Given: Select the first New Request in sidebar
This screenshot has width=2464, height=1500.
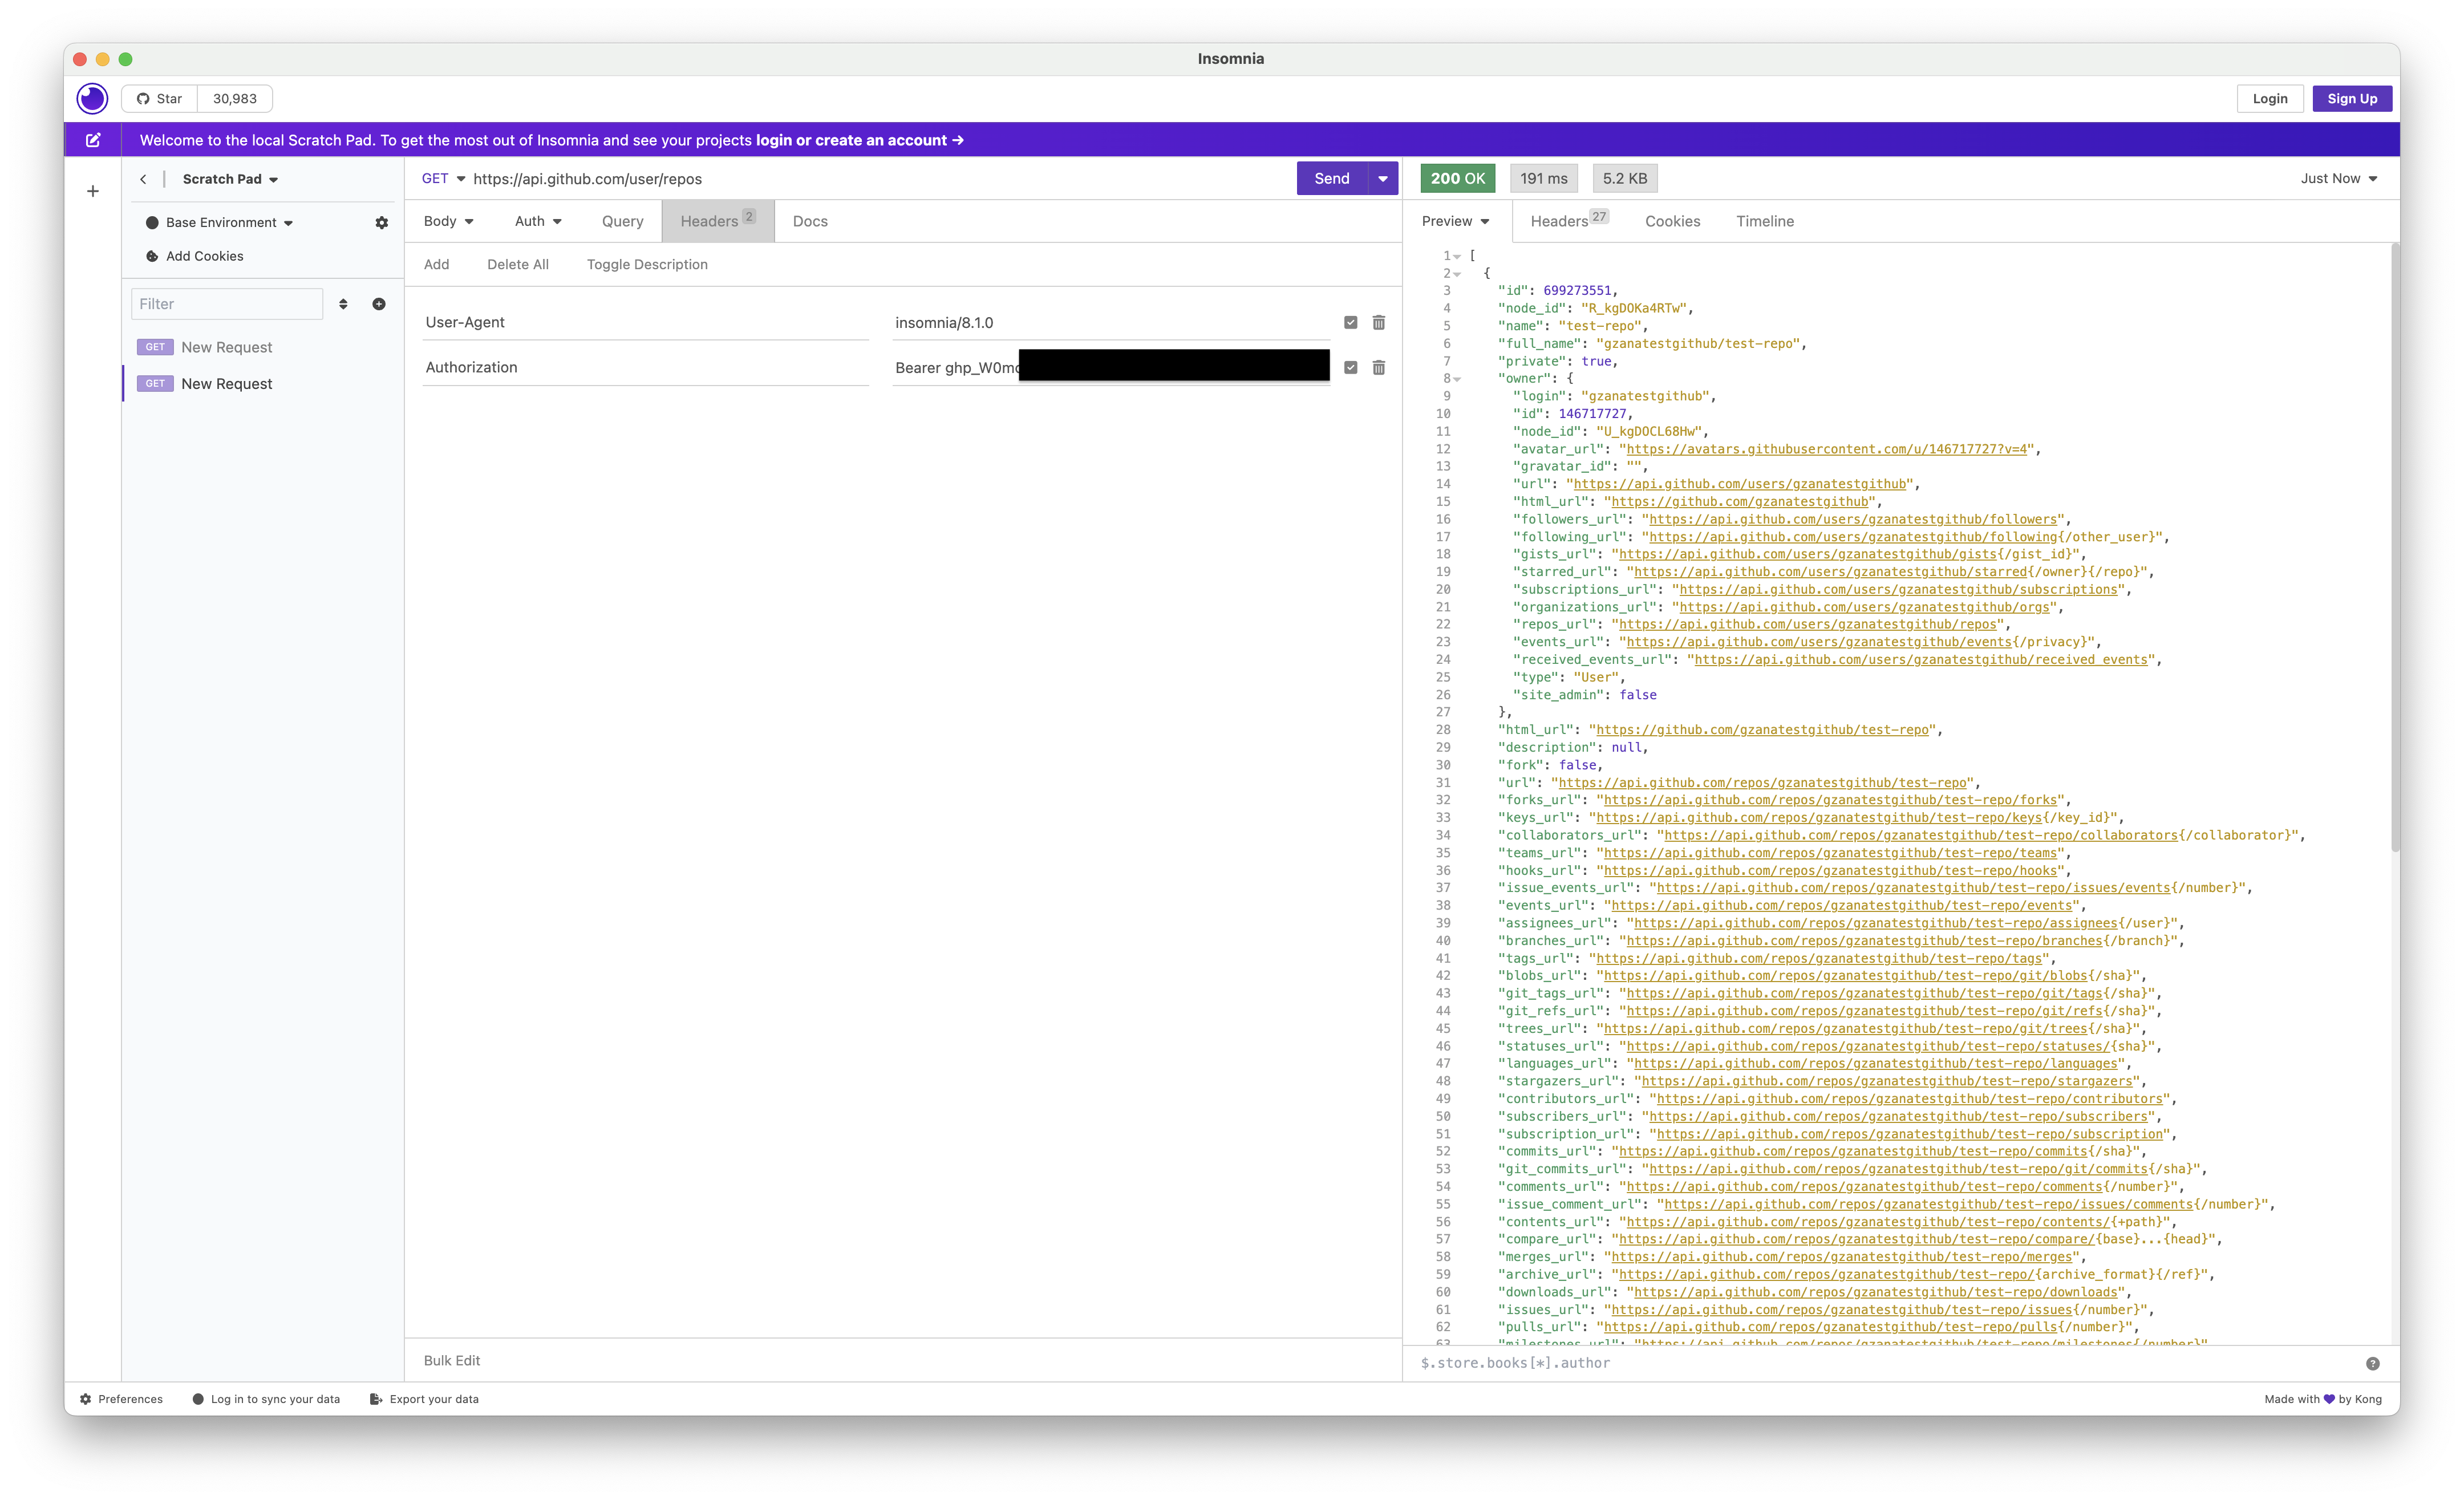Looking at the screenshot, I should (262, 347).
